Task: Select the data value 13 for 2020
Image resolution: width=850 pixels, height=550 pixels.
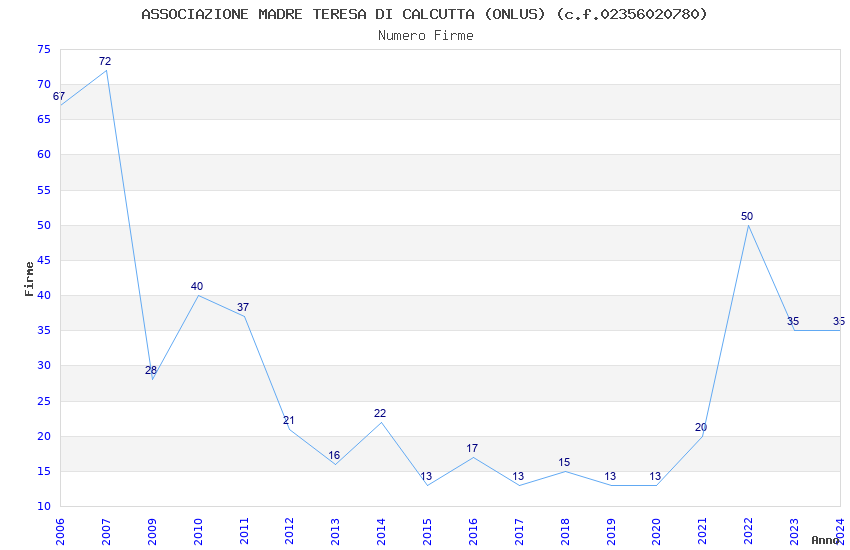Action: [x=655, y=476]
